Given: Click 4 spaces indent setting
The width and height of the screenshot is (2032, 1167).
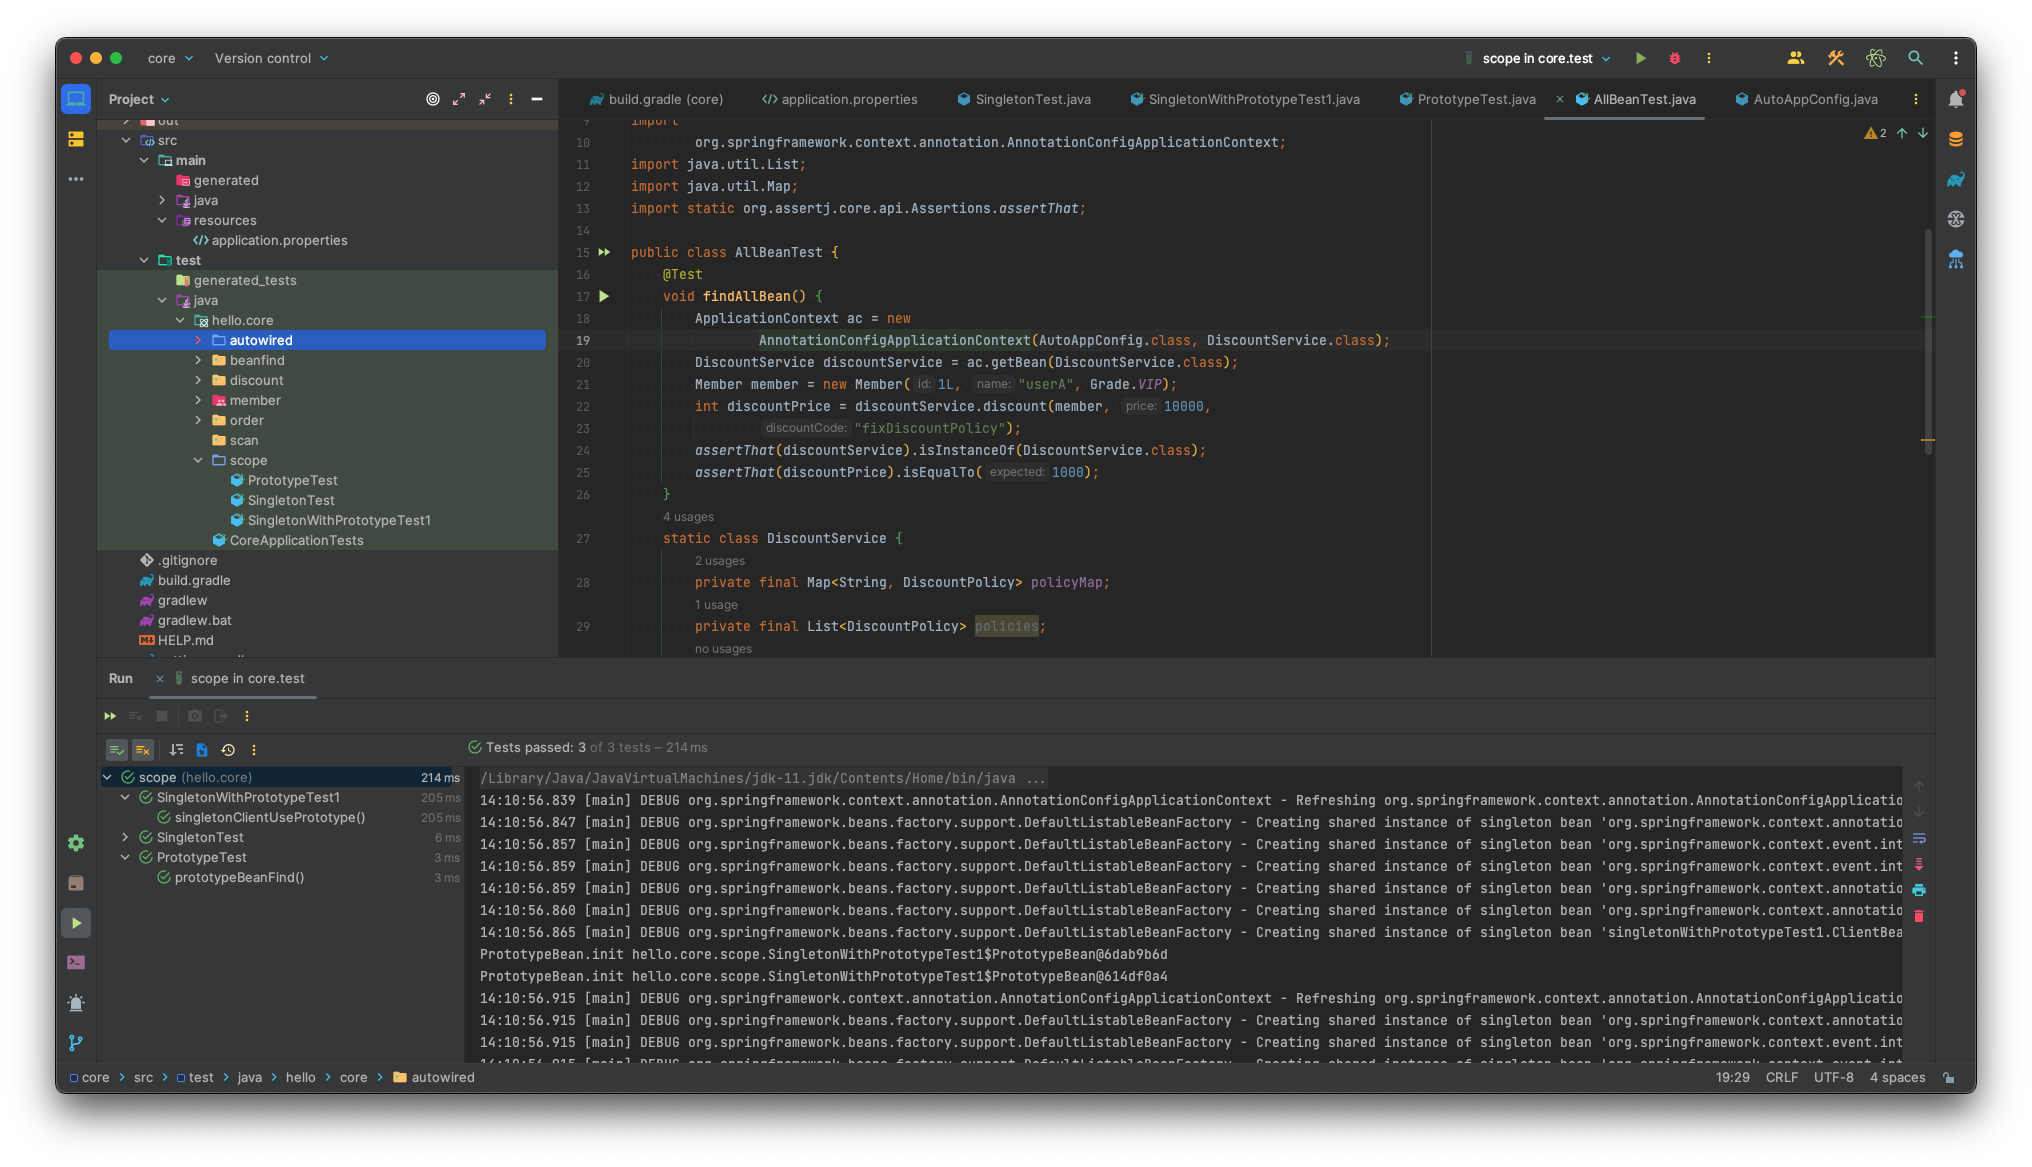Looking at the screenshot, I should [x=1897, y=1078].
